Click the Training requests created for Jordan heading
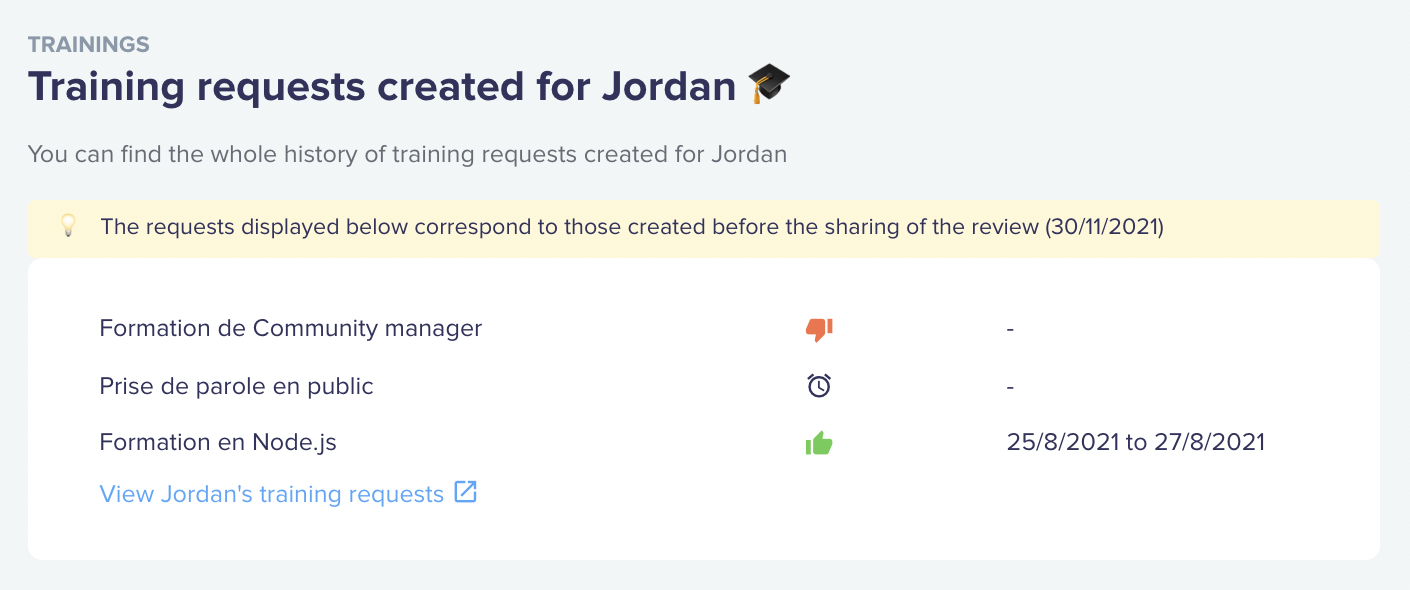 coord(382,87)
